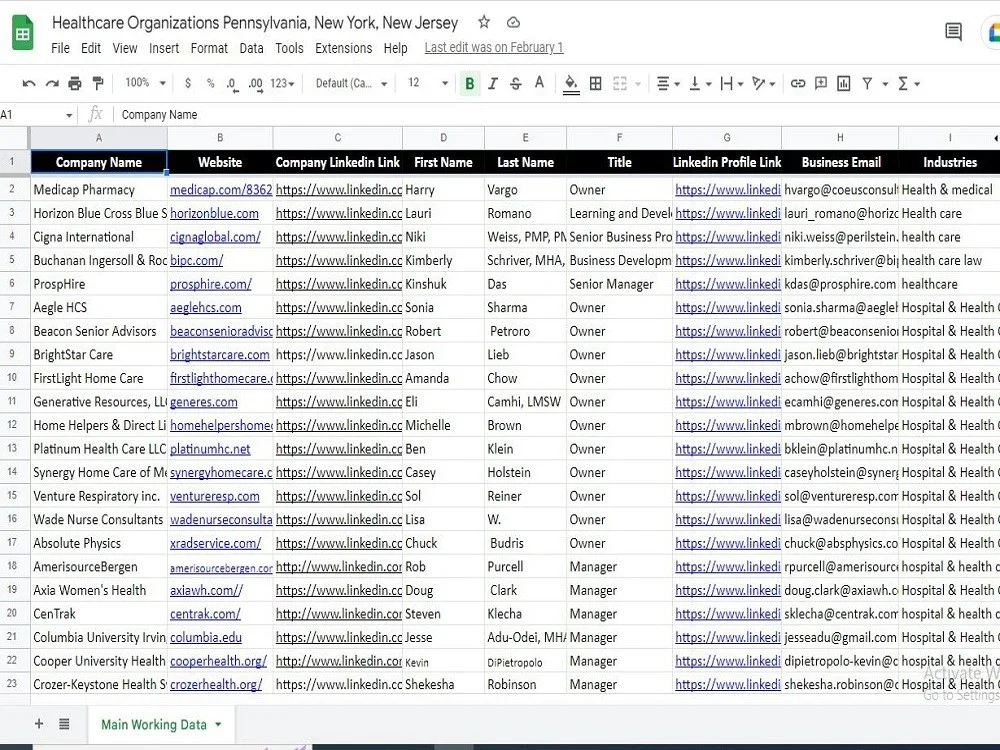Open the Data menu
Image resolution: width=1000 pixels, height=750 pixels.
[251, 48]
